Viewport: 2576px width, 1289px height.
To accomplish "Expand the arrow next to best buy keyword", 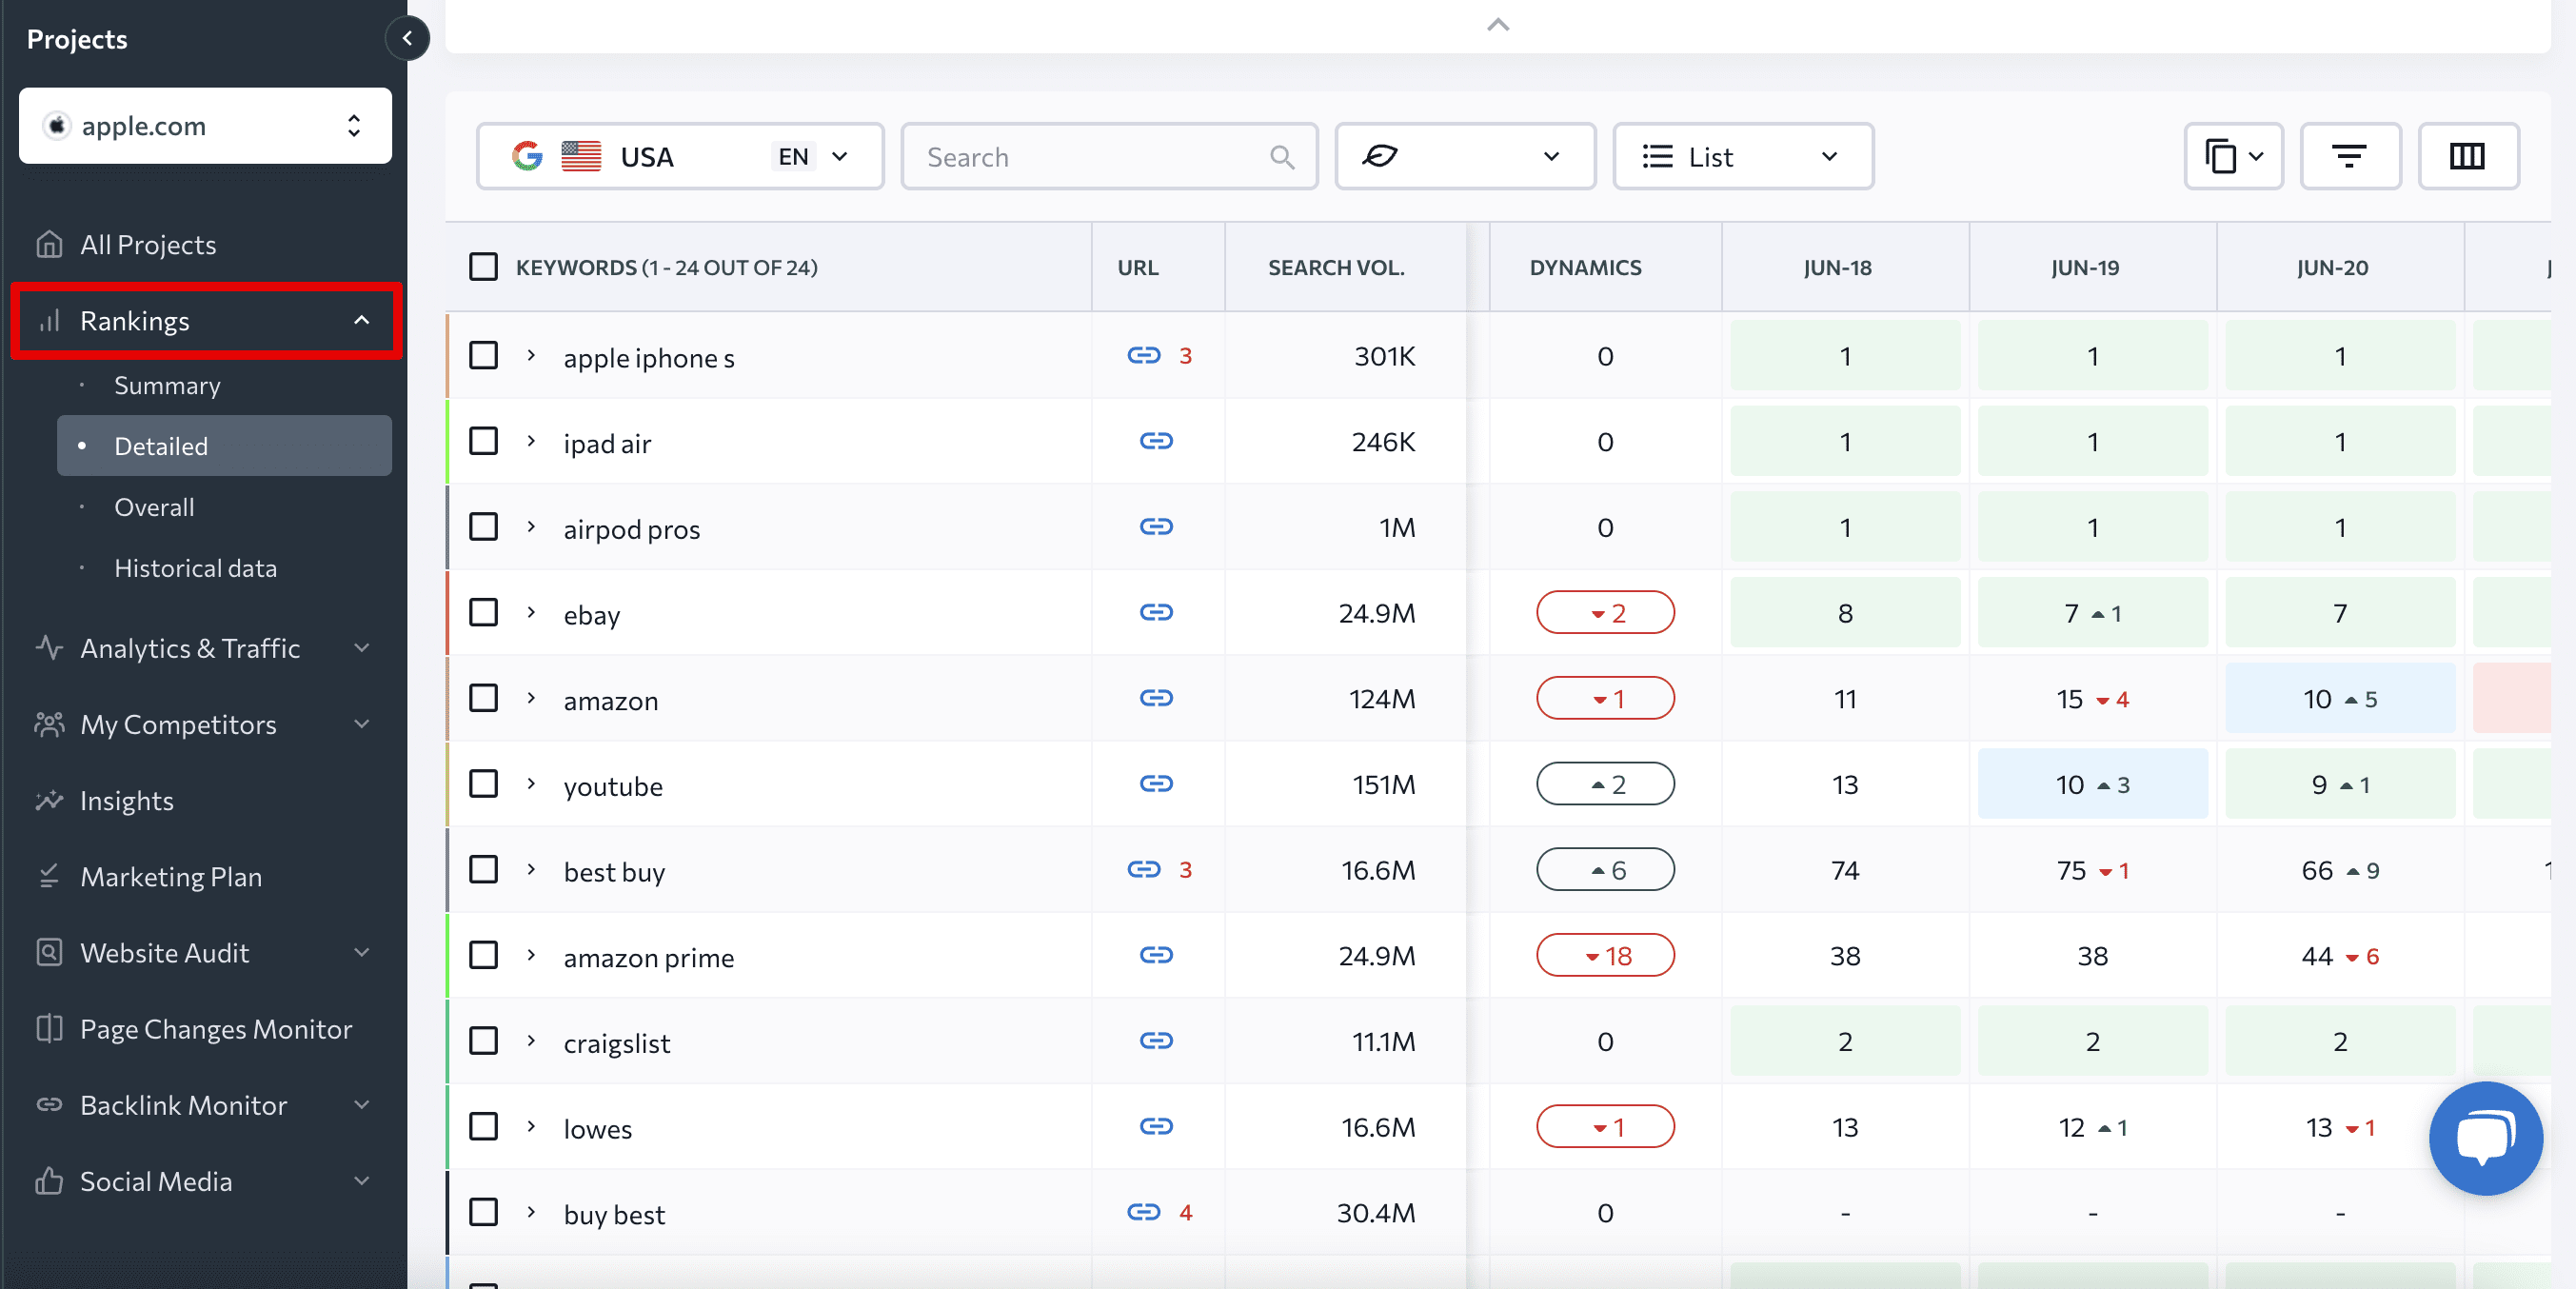I will (531, 870).
